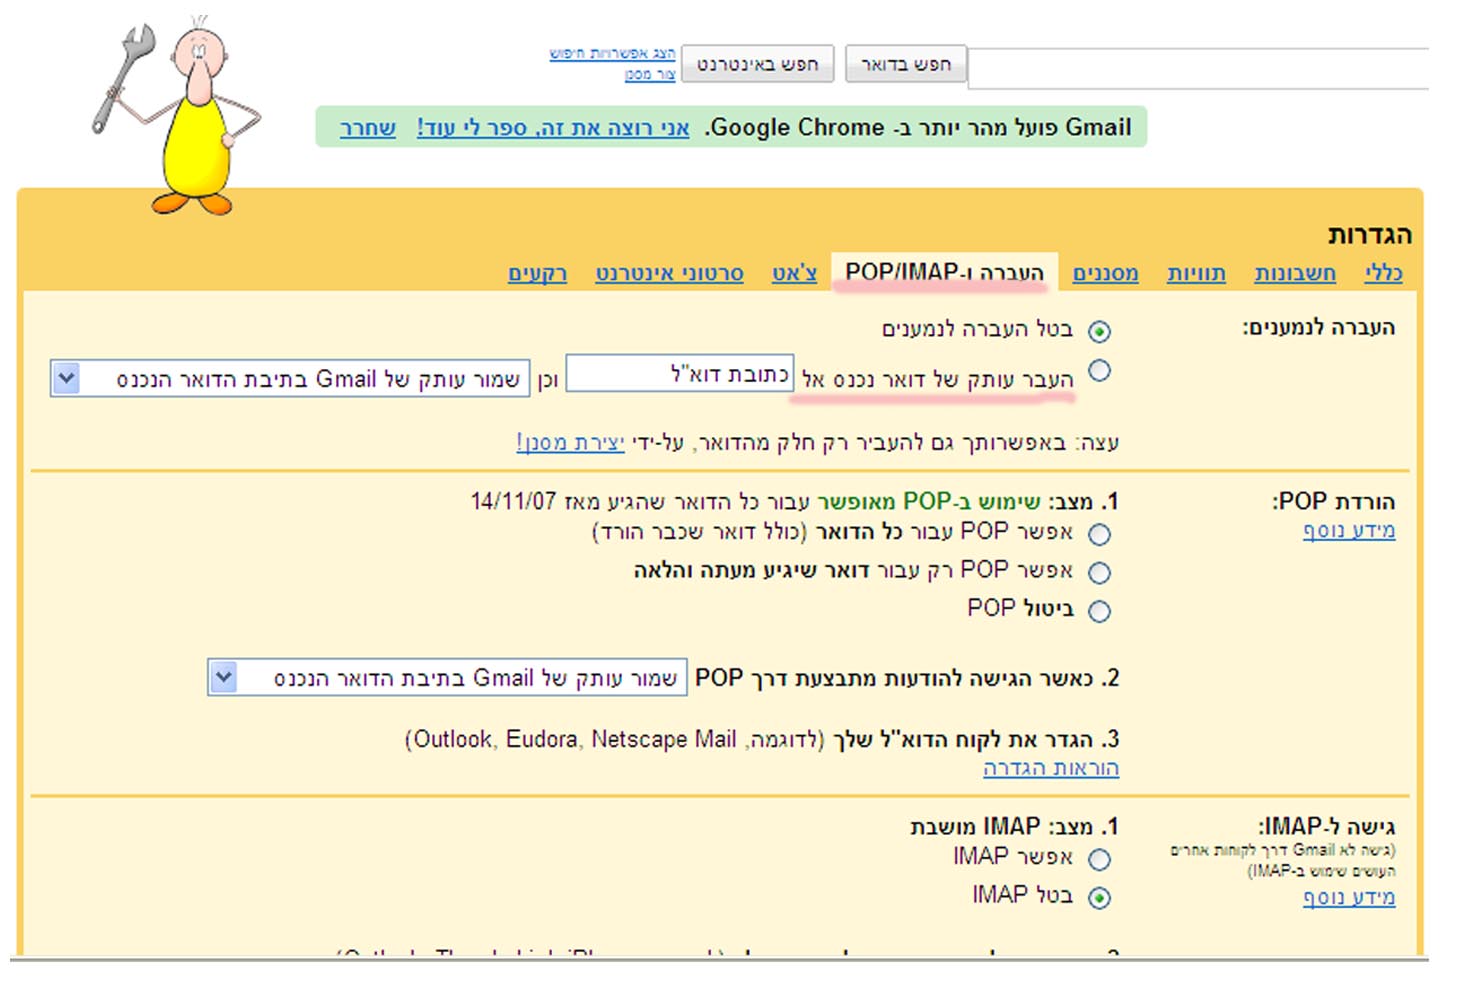This screenshot has height=999, width=1470.
Task: Open the מסננים (Filters) tab
Action: [1105, 273]
